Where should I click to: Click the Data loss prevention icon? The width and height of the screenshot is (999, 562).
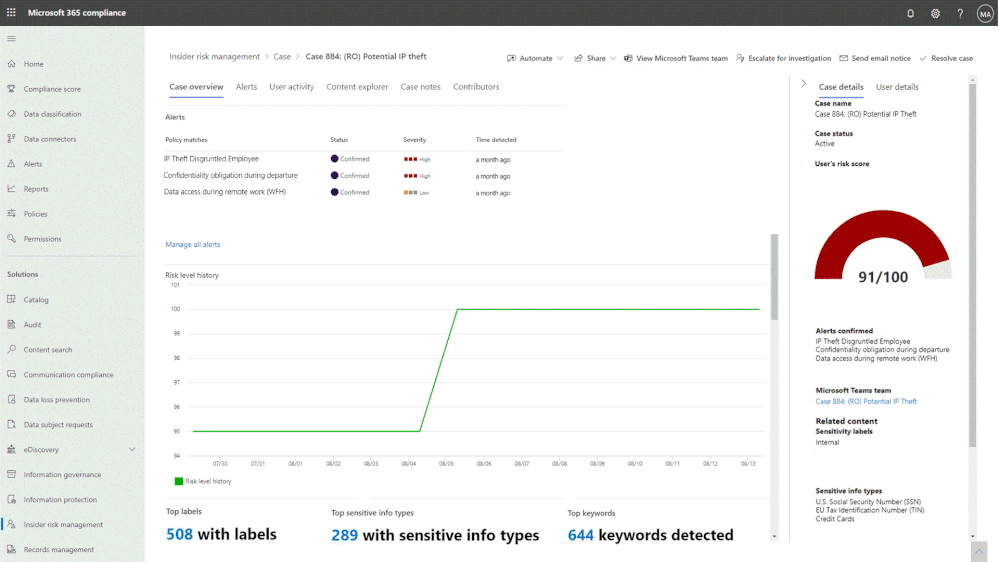click(x=11, y=400)
